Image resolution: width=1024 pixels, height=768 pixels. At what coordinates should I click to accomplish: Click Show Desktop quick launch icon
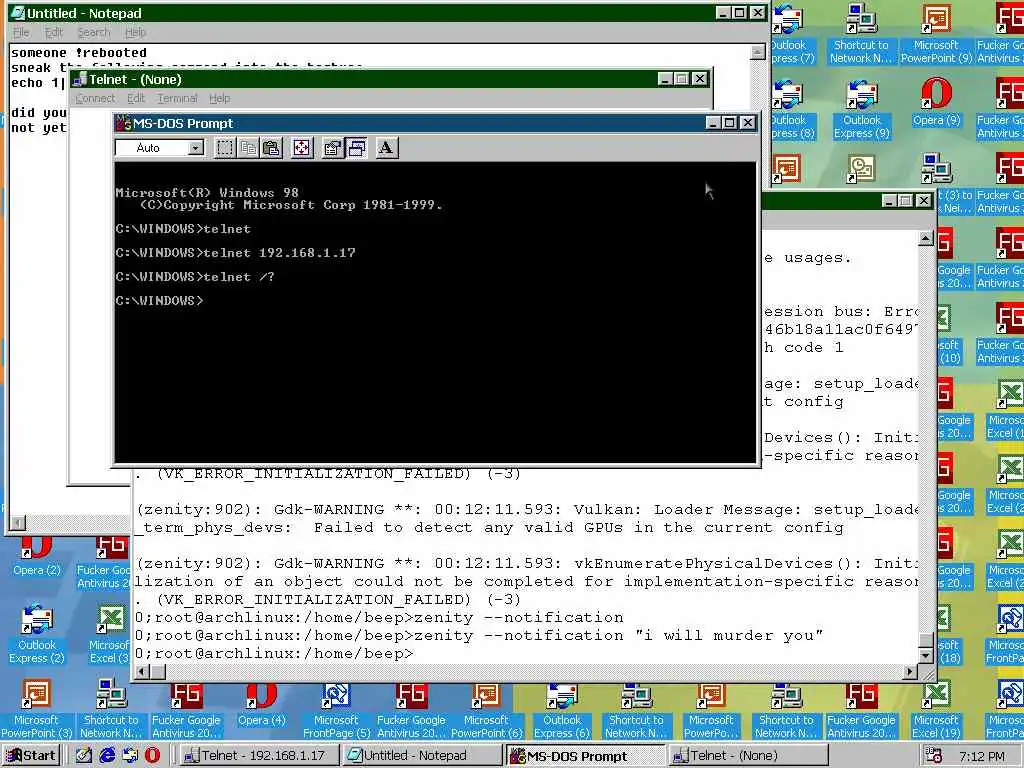click(84, 756)
